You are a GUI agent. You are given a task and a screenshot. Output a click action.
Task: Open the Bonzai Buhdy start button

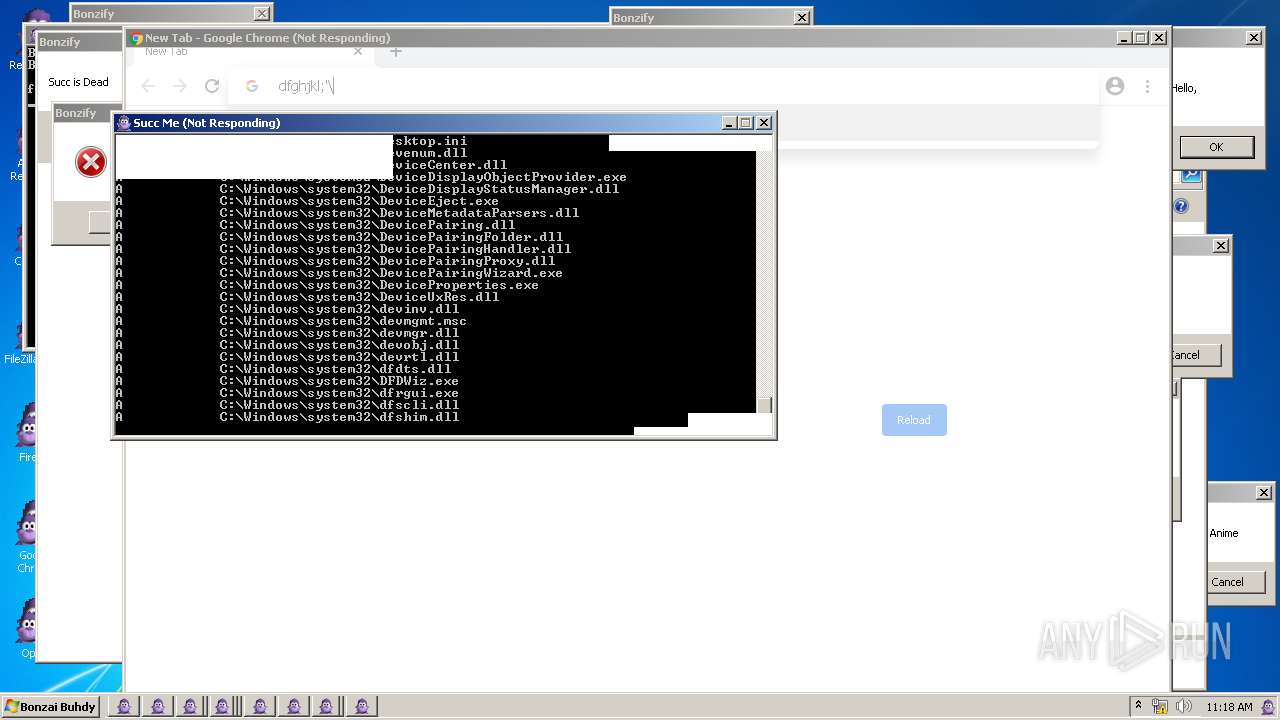click(50, 706)
